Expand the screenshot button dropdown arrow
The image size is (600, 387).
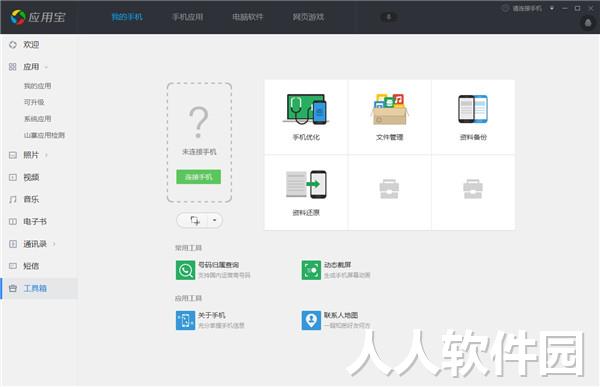[x=214, y=220]
